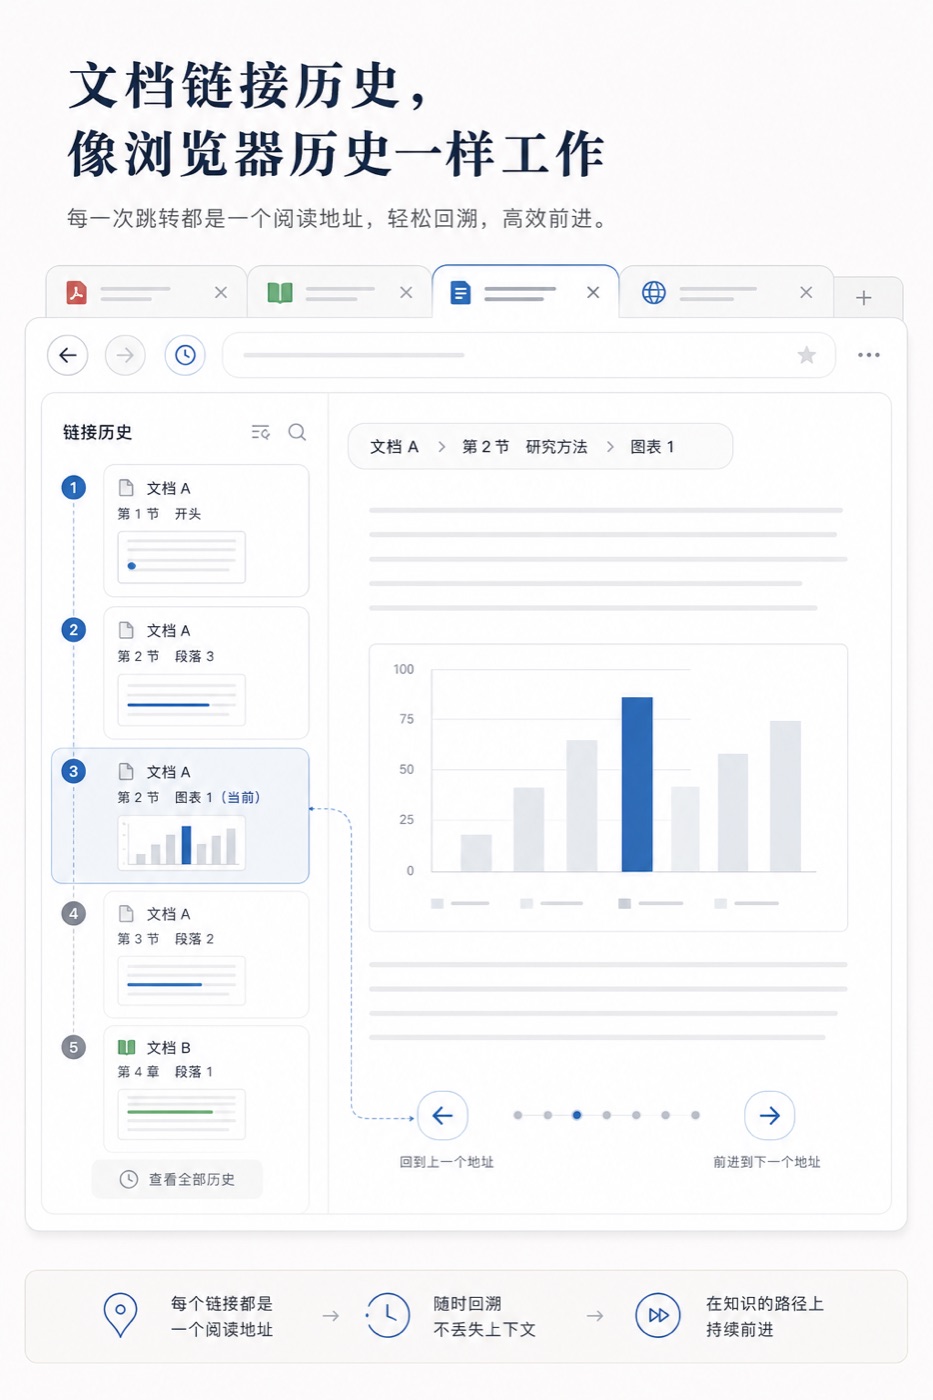Open history entry 第 2 节 段落 3
The image size is (933, 1400).
(206, 672)
